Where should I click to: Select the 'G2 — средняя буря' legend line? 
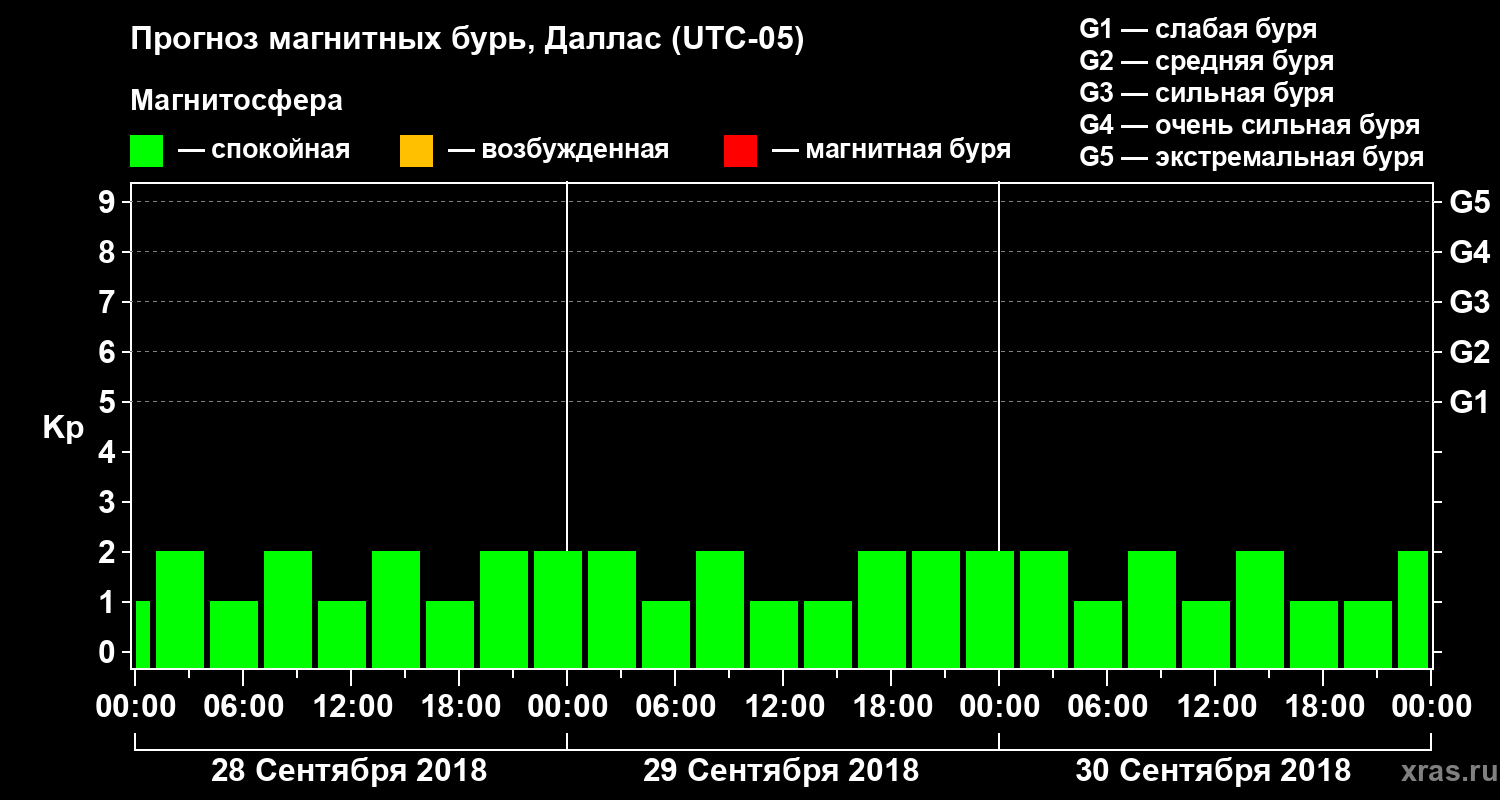click(1207, 61)
